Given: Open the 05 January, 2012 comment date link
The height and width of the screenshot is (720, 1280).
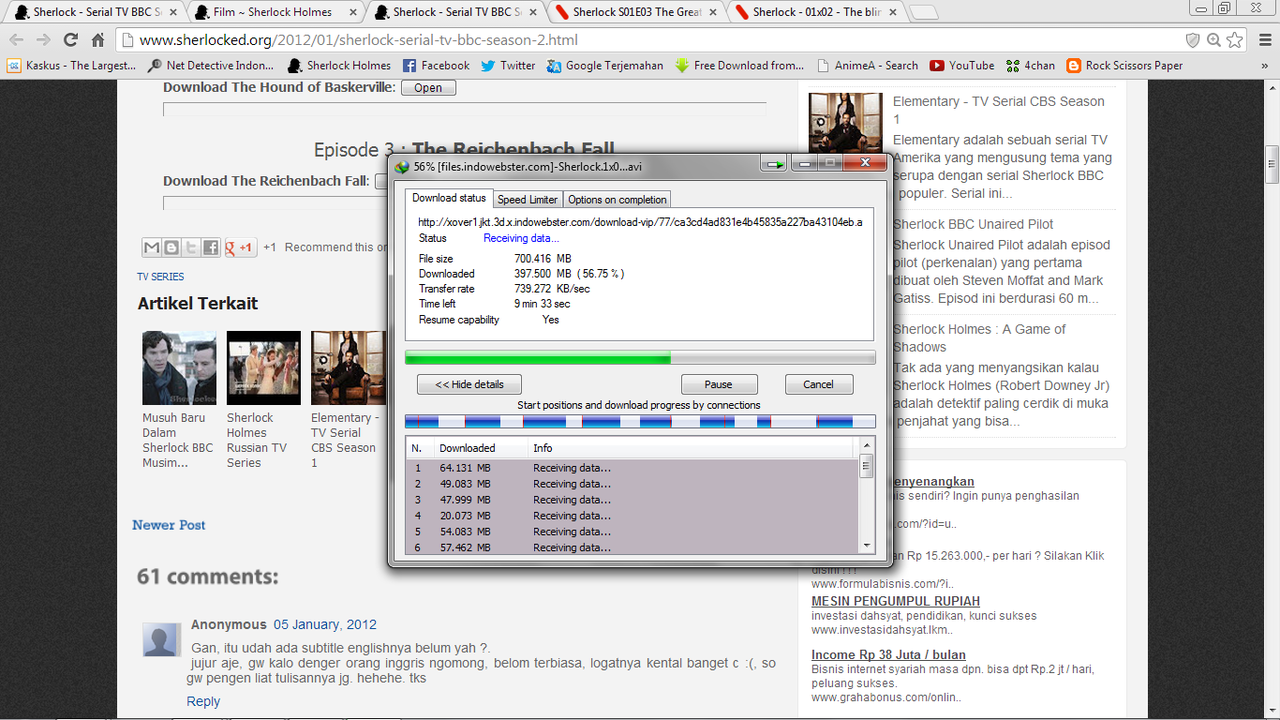Looking at the screenshot, I should pyautogui.click(x=325, y=624).
